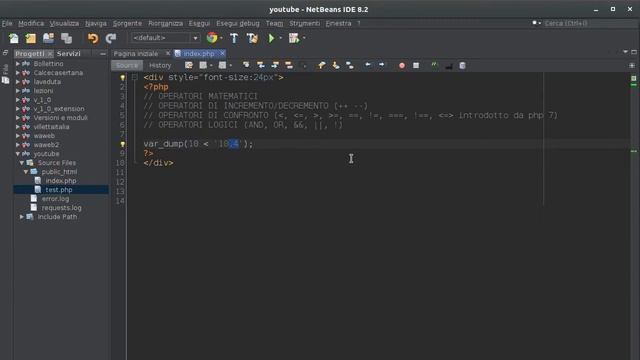640x360 pixels.
Task: Collapse the Source Files folder
Action: tap(22, 163)
